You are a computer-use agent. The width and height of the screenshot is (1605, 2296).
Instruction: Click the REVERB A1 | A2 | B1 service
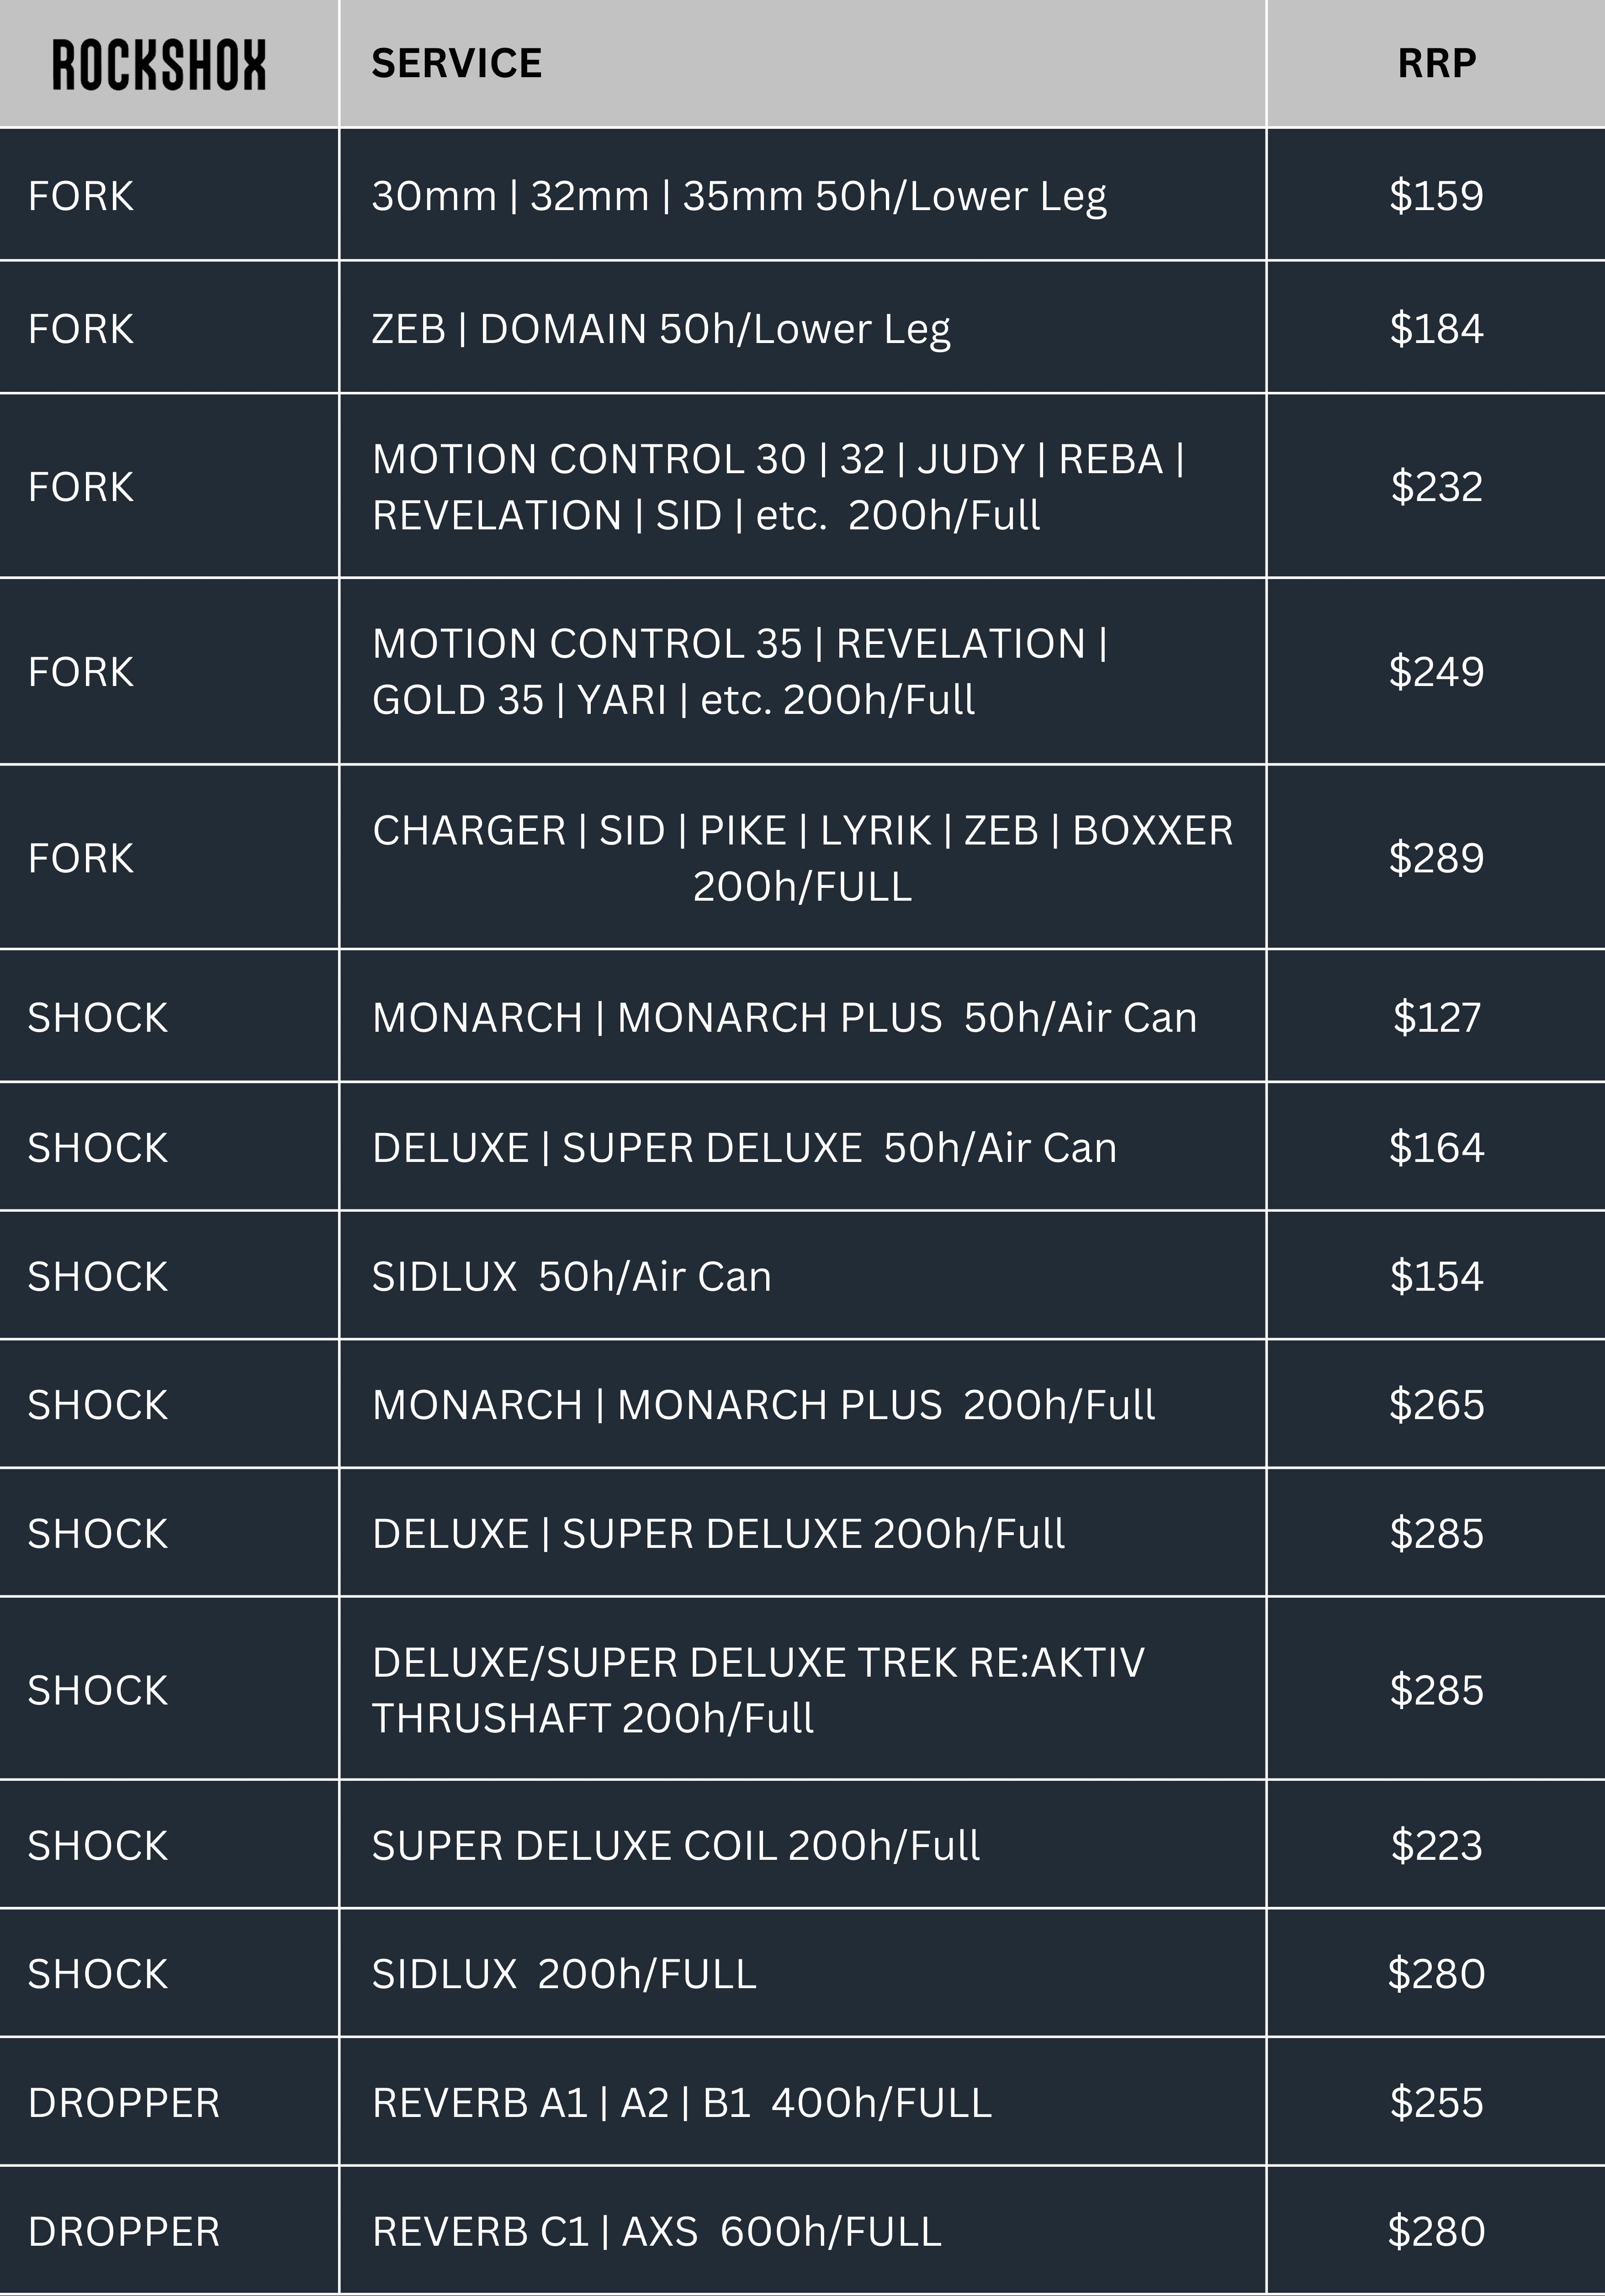point(681,2103)
